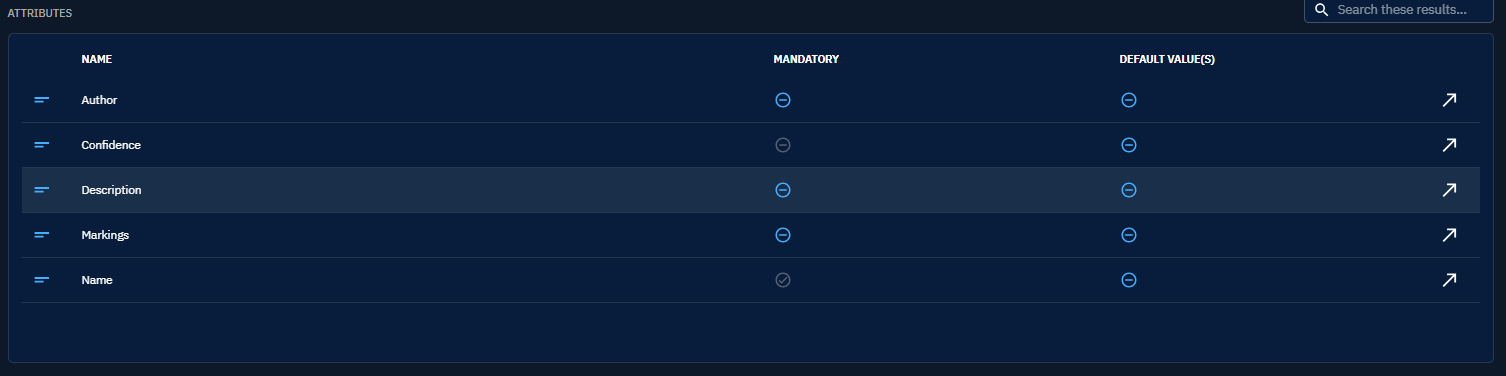Click the DEFAULT VALUE(S) column header
The height and width of the screenshot is (376, 1506).
(x=1167, y=59)
